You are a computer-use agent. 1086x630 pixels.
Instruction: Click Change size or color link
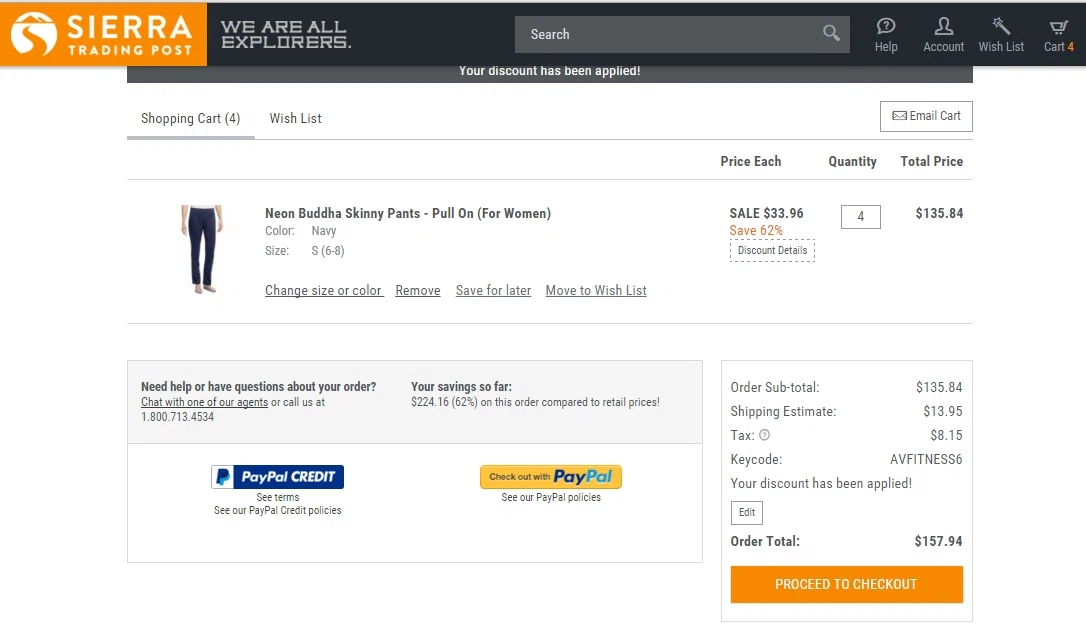click(323, 291)
